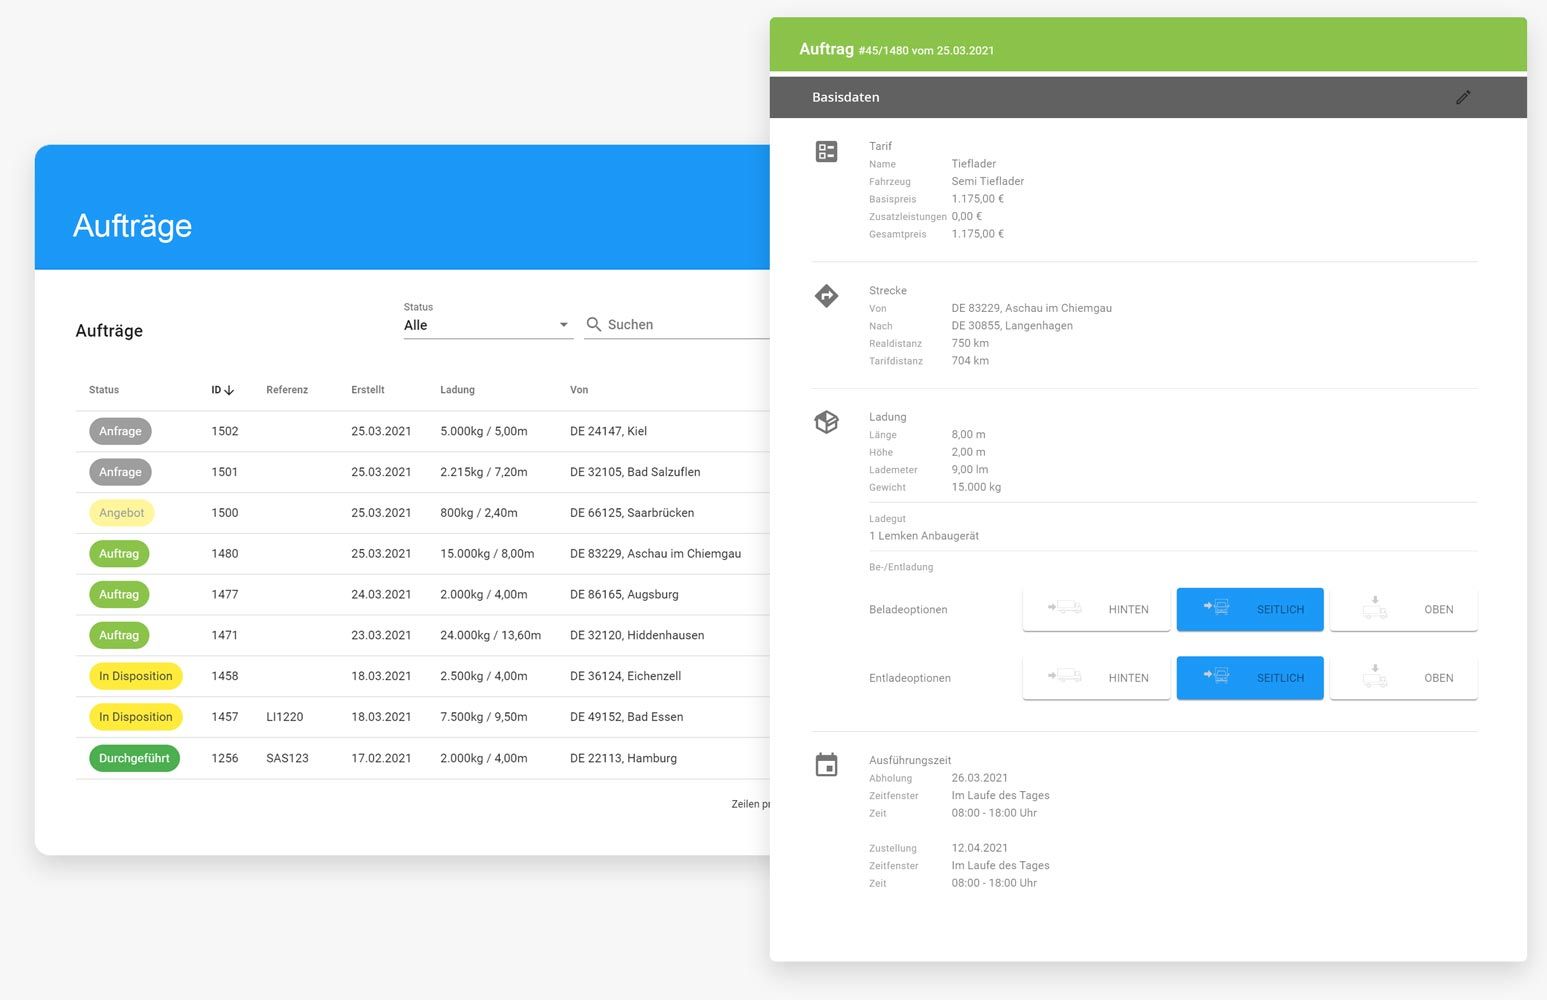Click origin DE 32105, Bad Salzuflen
The width and height of the screenshot is (1547, 1000).
635,472
